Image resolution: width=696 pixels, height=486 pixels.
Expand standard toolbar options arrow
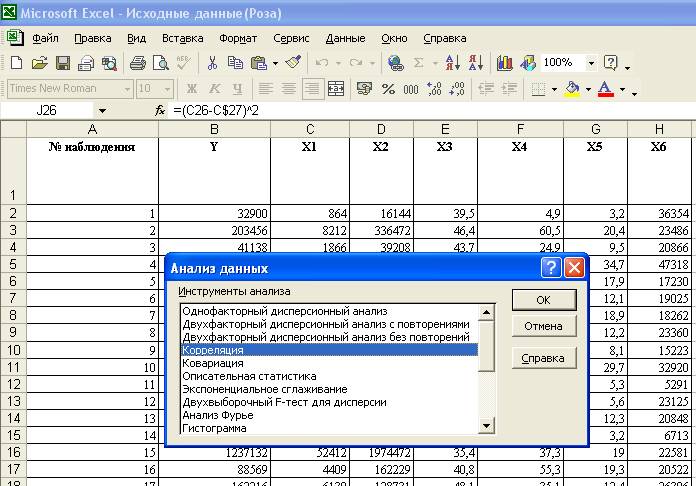628,67
